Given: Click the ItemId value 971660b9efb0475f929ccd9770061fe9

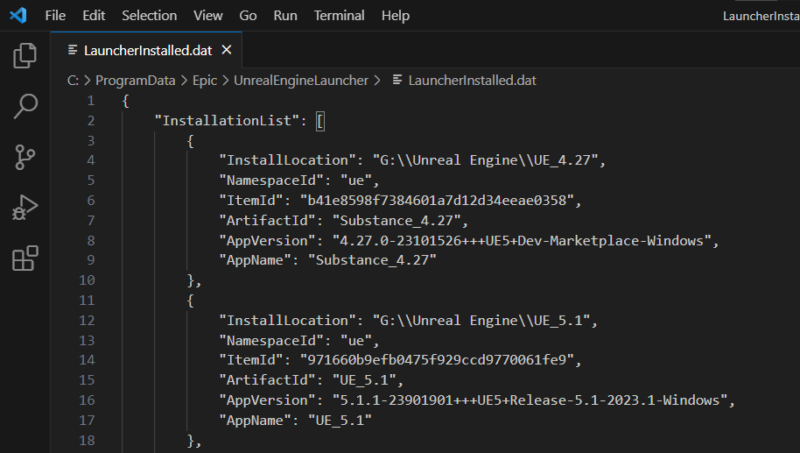Looking at the screenshot, I should click(437, 361).
